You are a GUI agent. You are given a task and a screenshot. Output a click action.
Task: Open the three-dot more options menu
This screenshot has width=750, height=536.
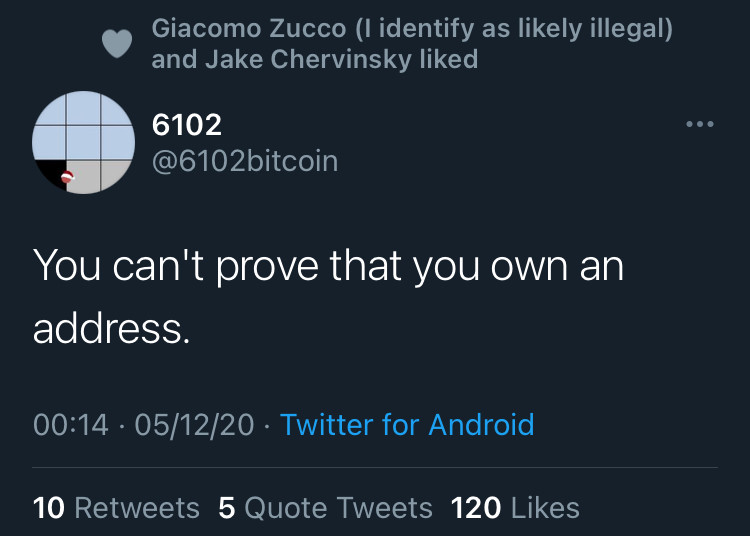(x=699, y=124)
